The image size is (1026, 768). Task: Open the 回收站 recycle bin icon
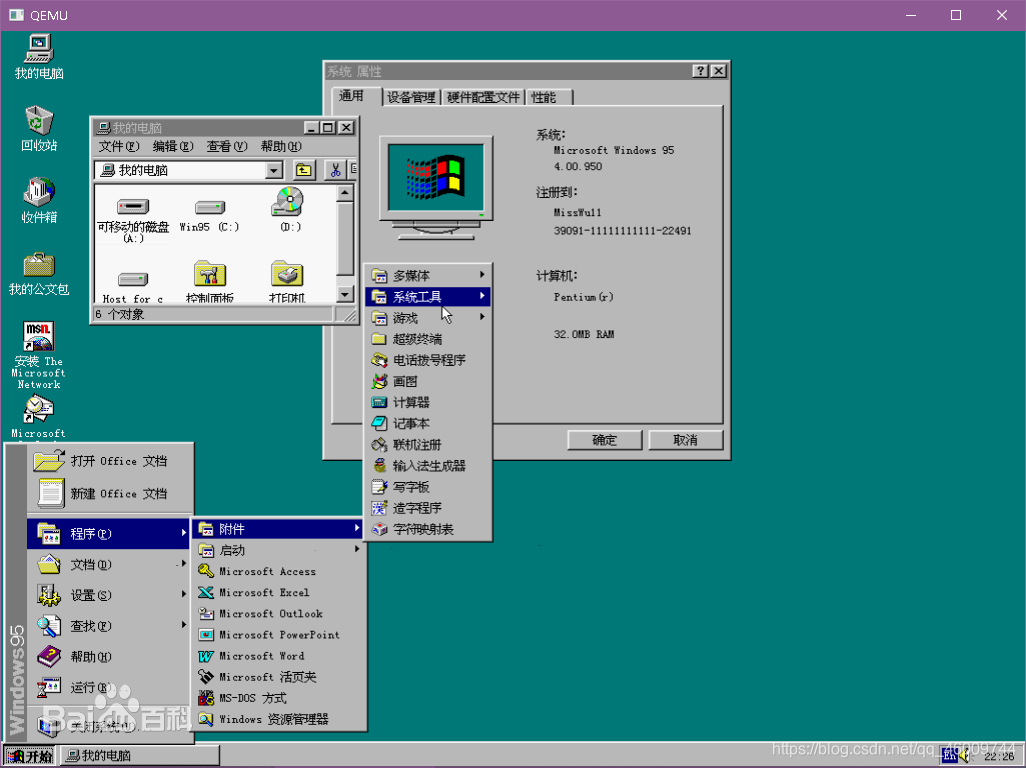tap(39, 129)
